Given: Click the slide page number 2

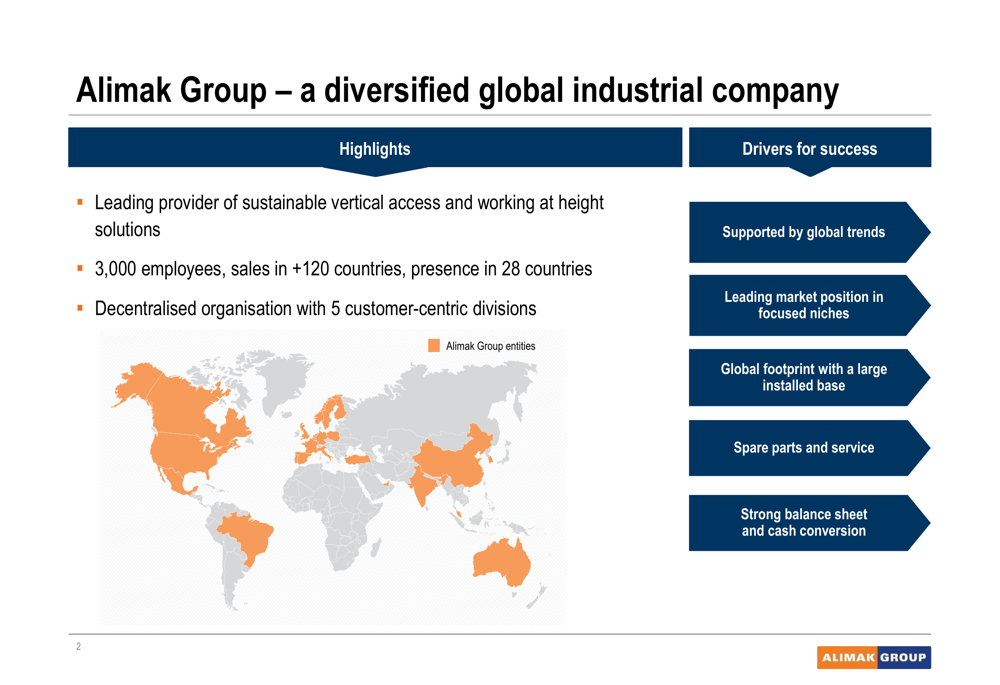Looking at the screenshot, I should pyautogui.click(x=78, y=647).
